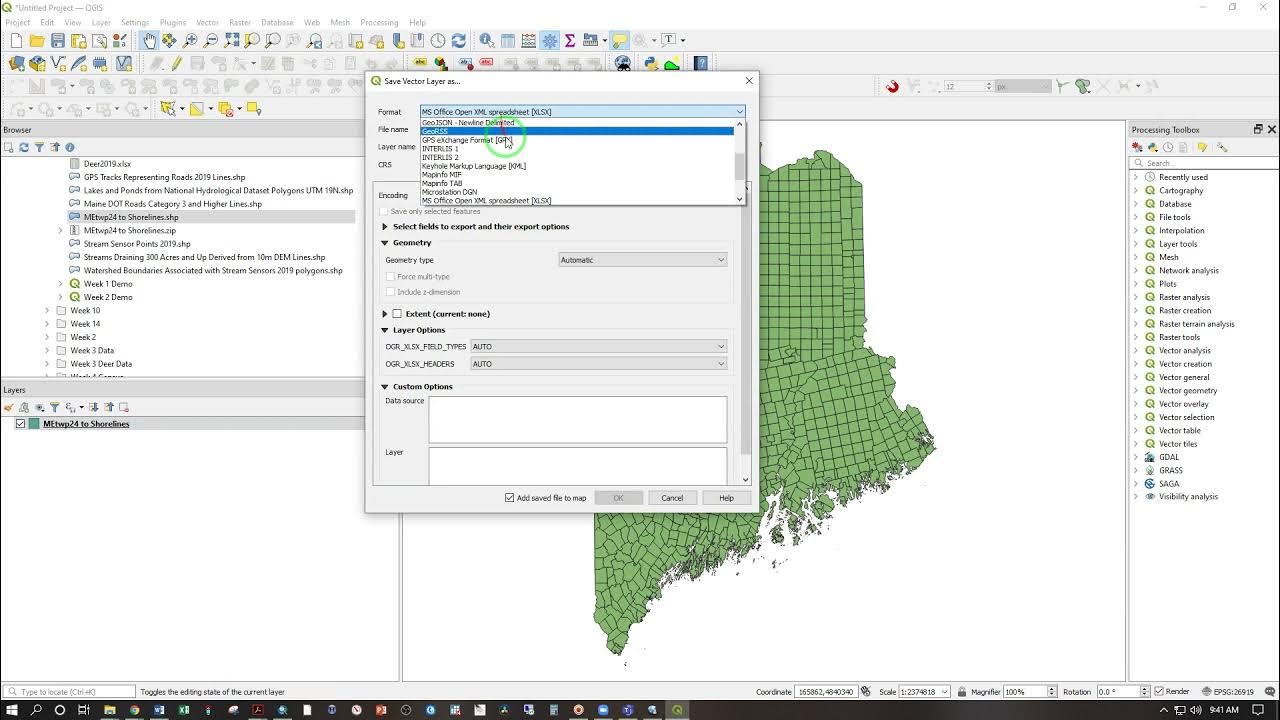The width and height of the screenshot is (1280, 720).
Task: Click the New Project icon
Action: [x=16, y=41]
